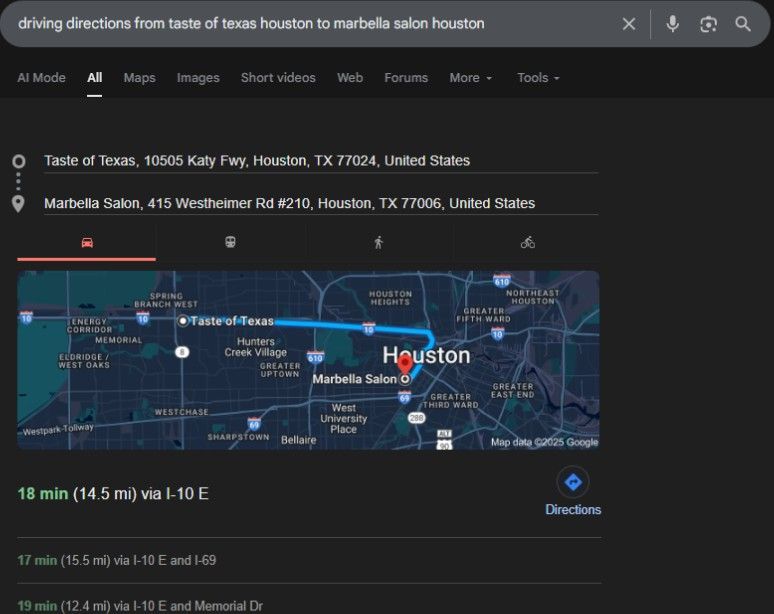Click origin circle icon beside Taste of Texas
This screenshot has width=774, height=614.
tap(19, 161)
